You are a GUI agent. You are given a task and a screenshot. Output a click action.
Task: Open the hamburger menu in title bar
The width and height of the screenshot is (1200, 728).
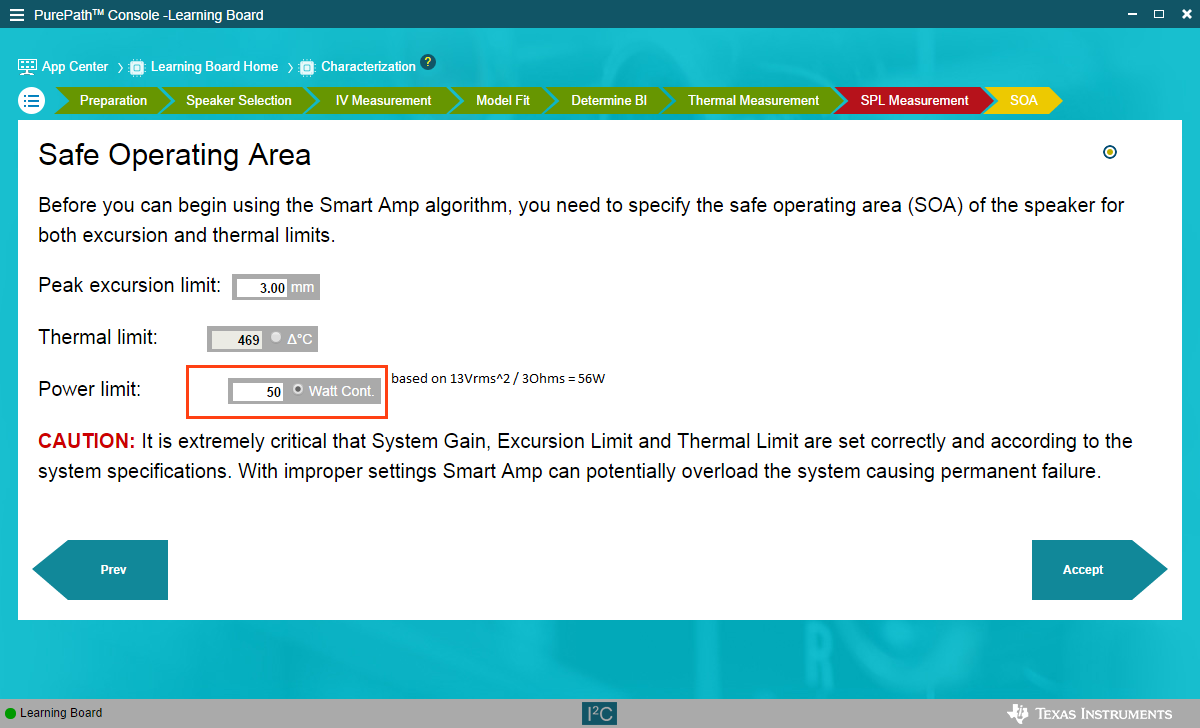(x=17, y=15)
